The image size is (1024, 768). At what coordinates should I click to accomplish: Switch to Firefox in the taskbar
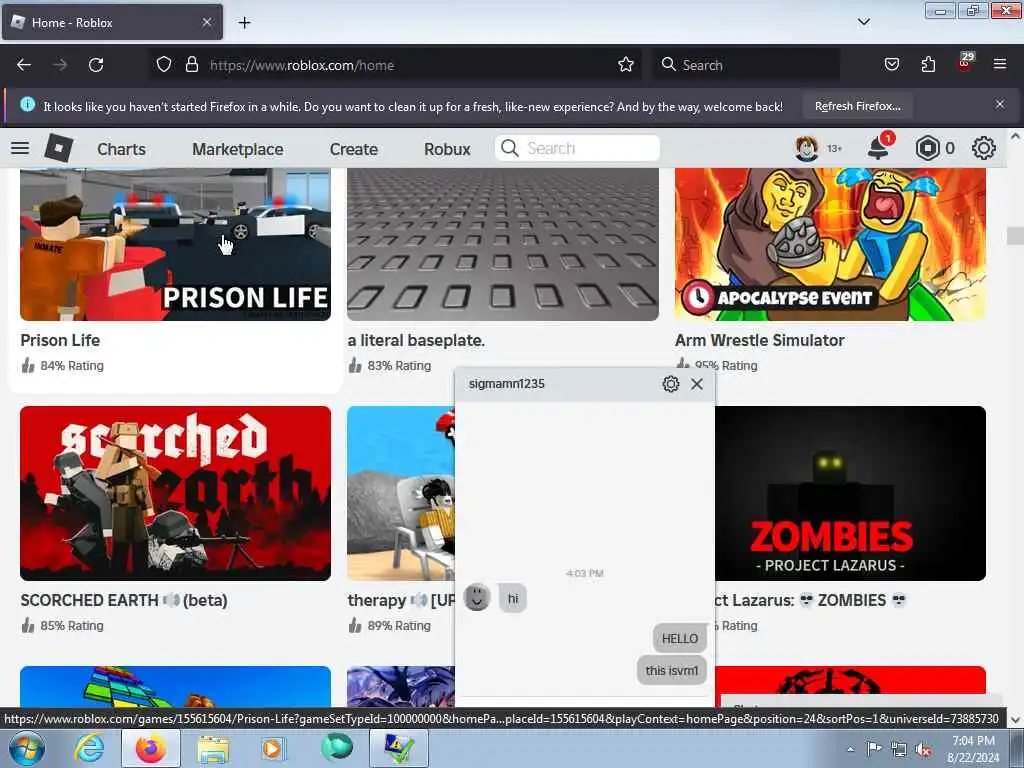click(x=151, y=748)
